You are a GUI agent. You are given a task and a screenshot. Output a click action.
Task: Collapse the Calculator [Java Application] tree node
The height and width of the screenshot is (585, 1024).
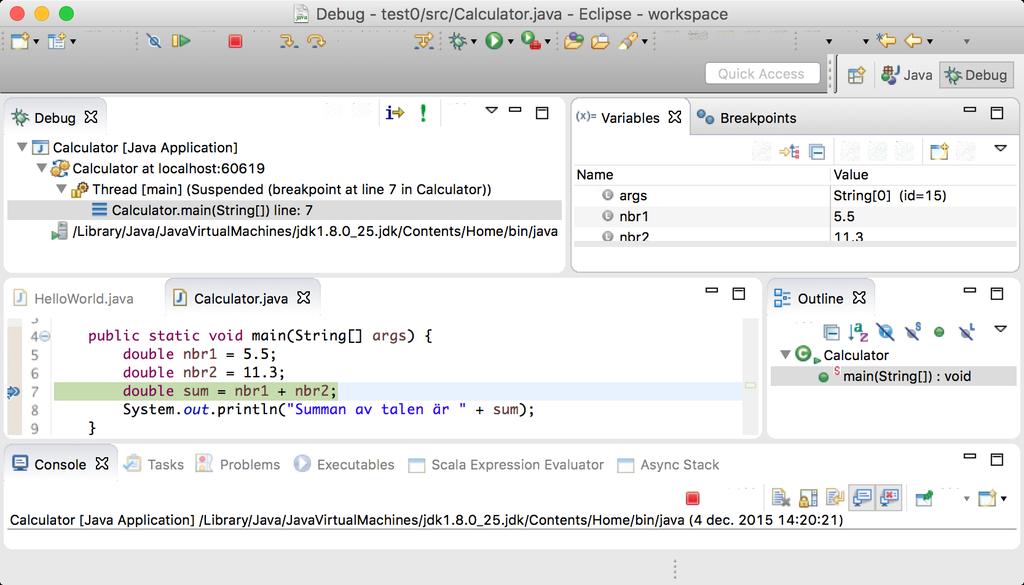(x=22, y=148)
